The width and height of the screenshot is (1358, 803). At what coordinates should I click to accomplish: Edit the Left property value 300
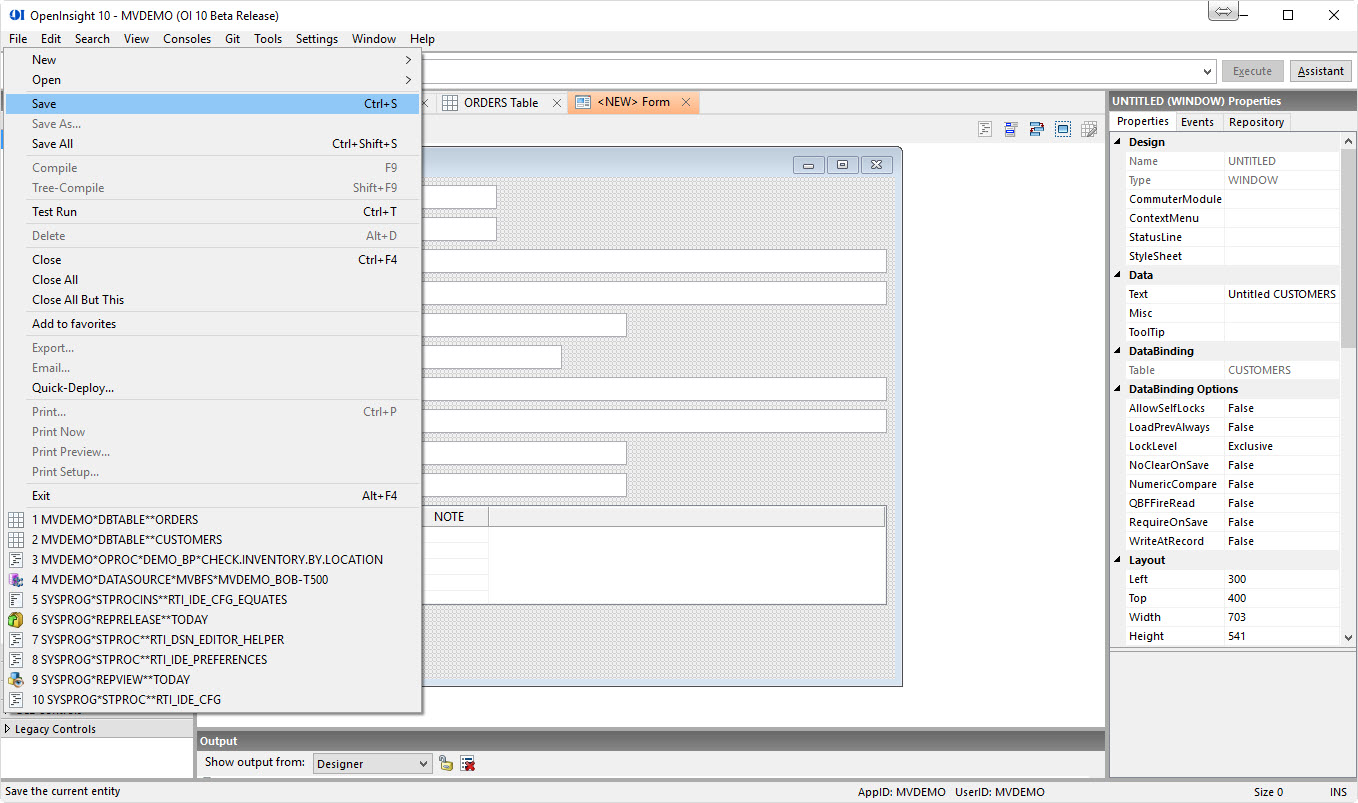(1282, 579)
